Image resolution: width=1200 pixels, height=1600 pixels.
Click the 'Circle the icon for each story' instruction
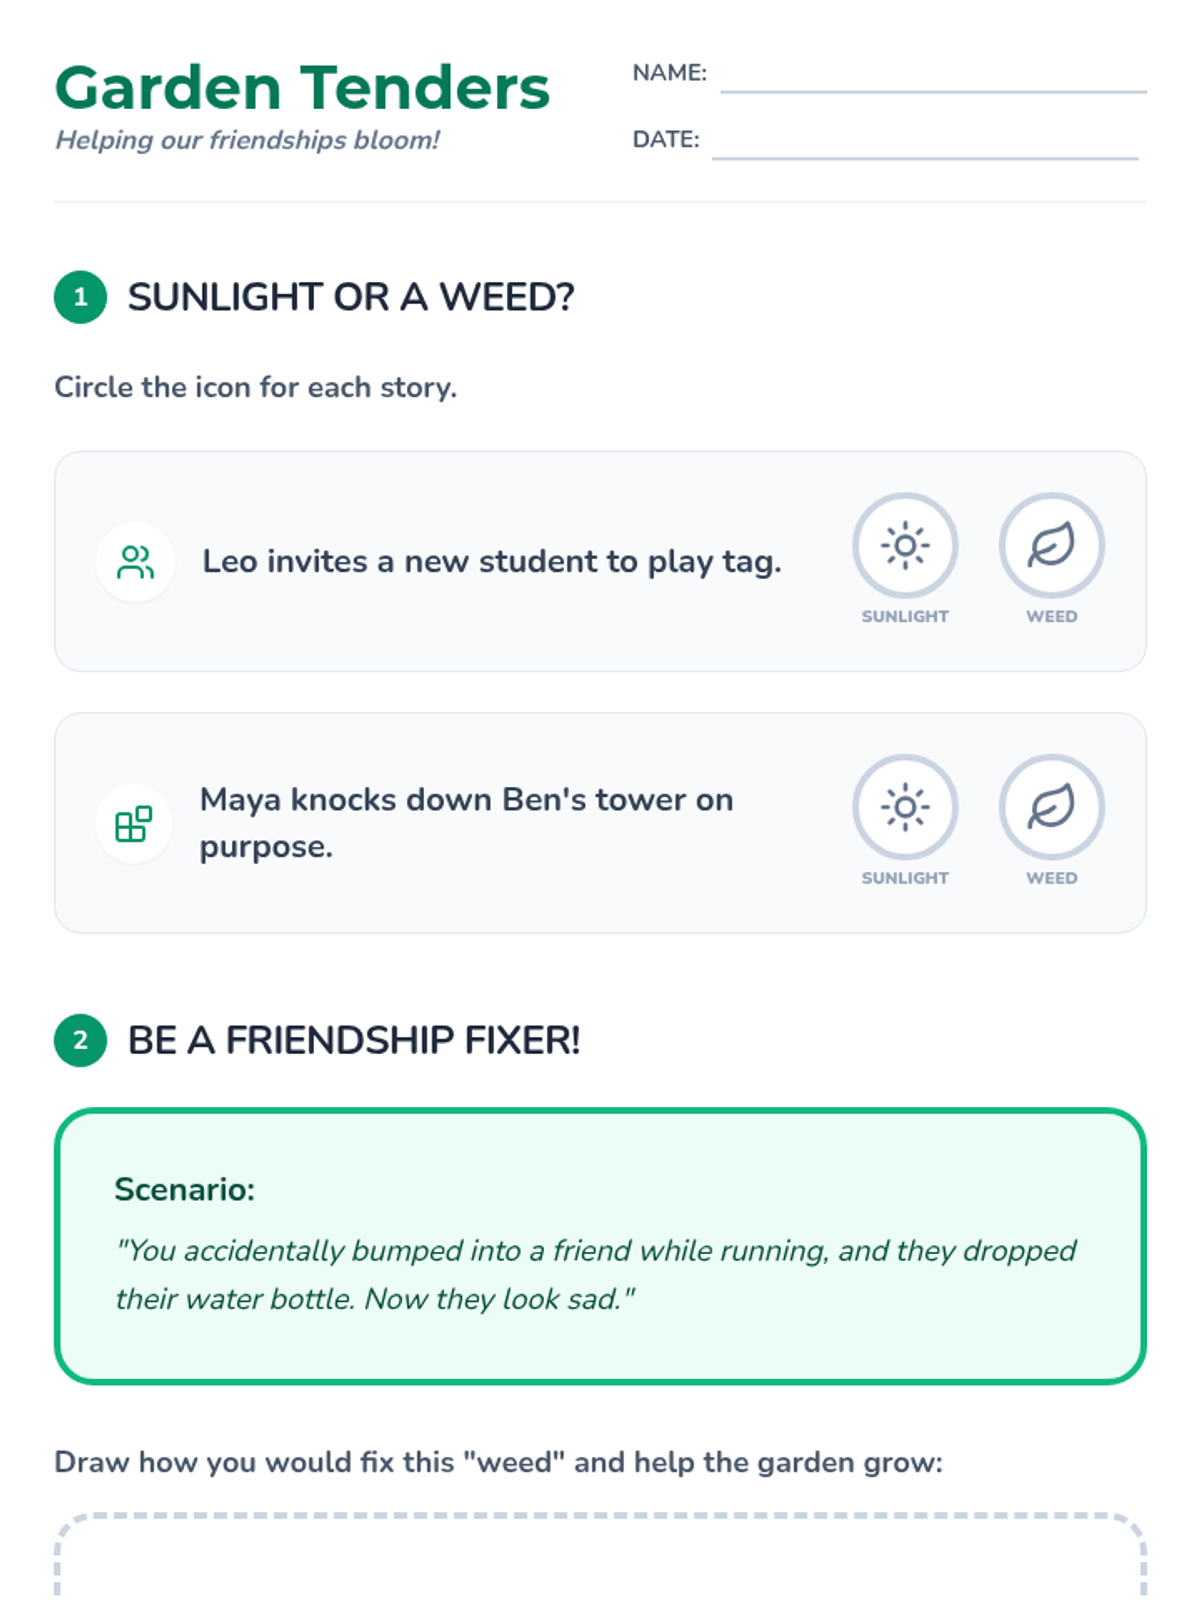(x=255, y=387)
